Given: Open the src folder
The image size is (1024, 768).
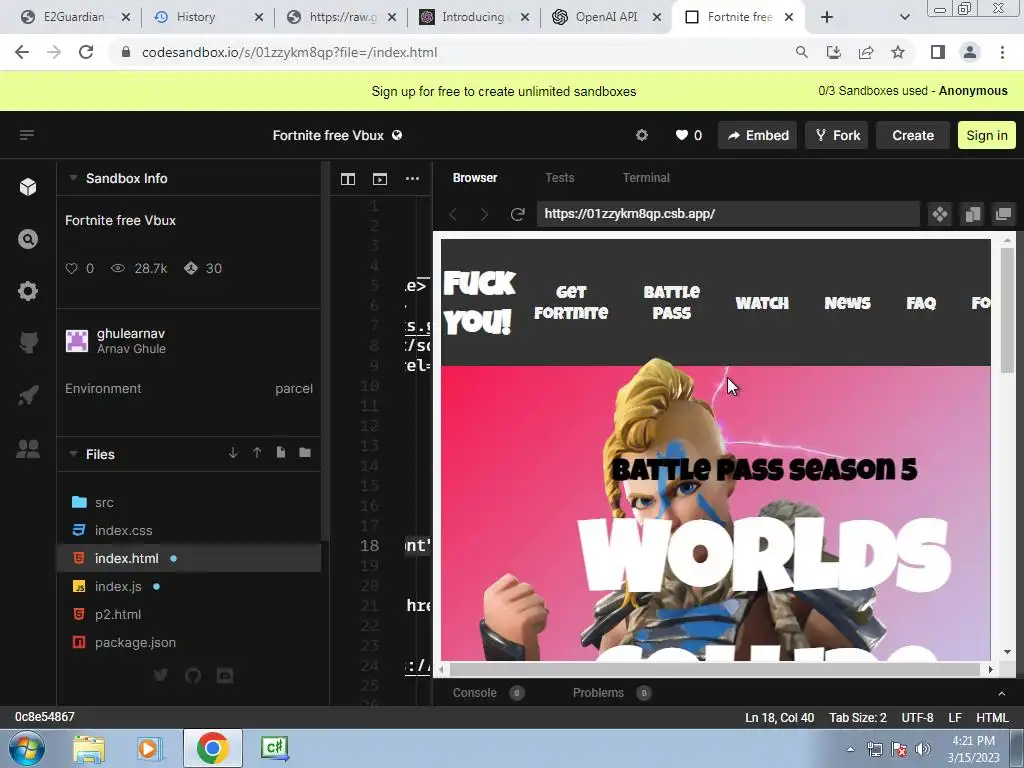Looking at the screenshot, I should (x=188, y=502).
